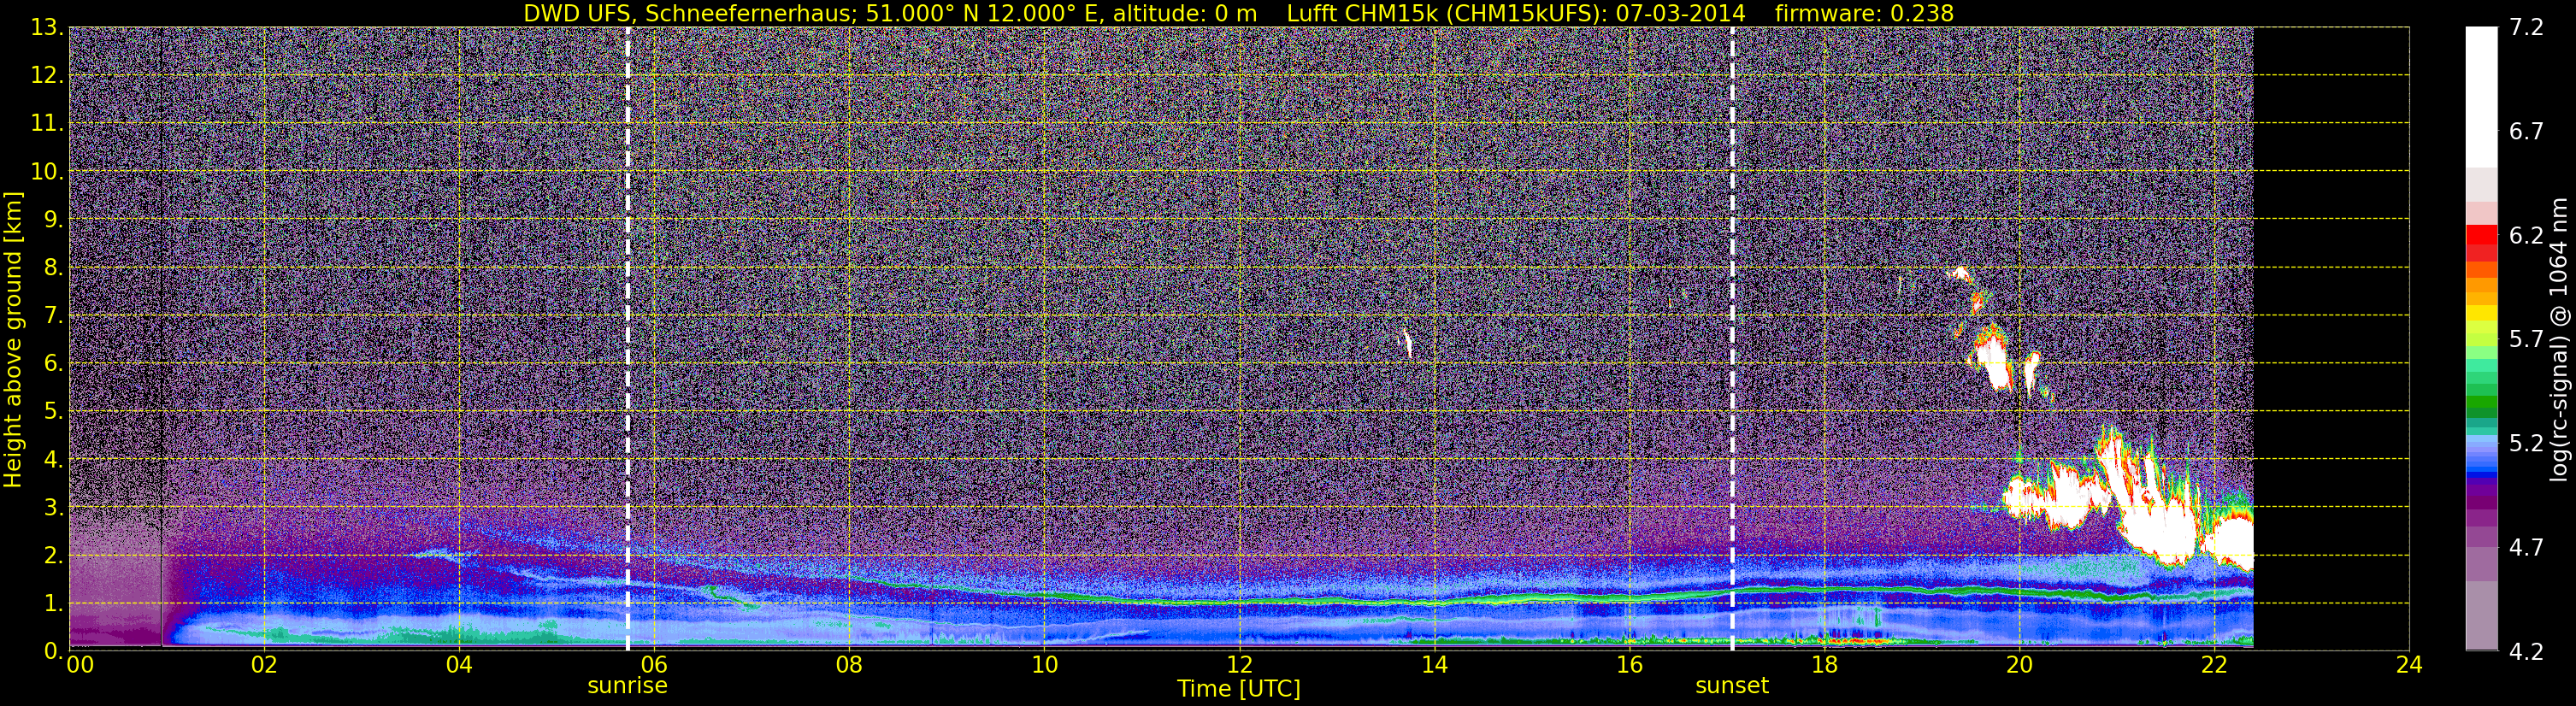Click the time axis tick label '24'

pos(2409,664)
